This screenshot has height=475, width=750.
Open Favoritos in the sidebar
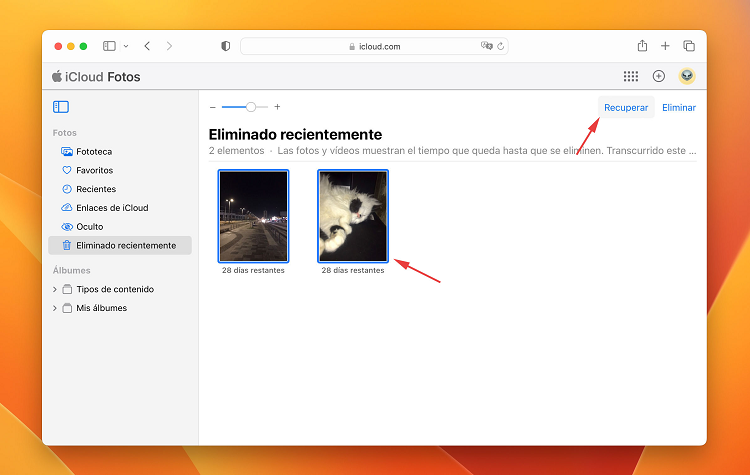(94, 171)
